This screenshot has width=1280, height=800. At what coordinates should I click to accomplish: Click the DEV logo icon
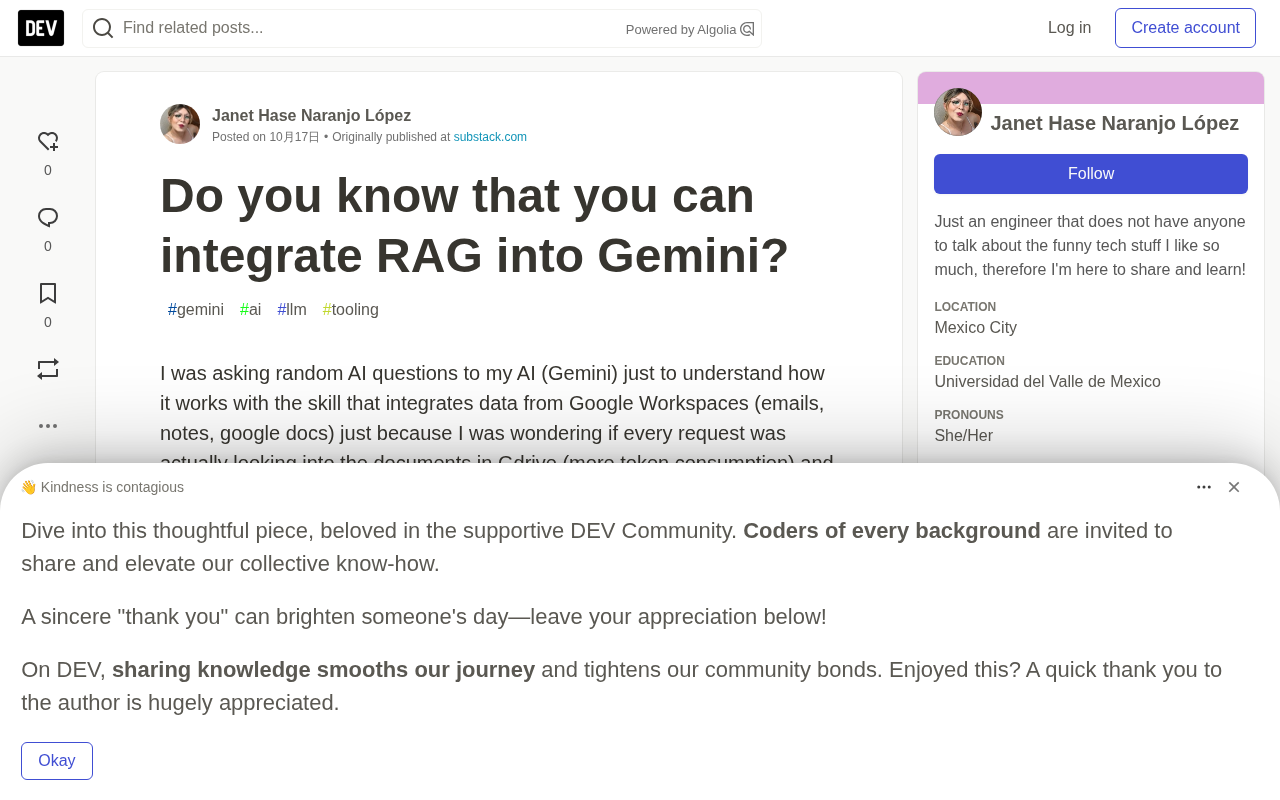(x=41, y=28)
